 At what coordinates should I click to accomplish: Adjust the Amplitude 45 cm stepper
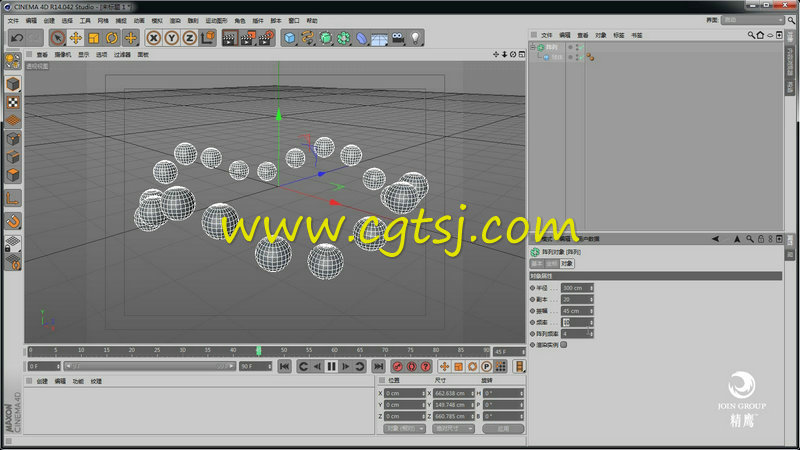(591, 311)
